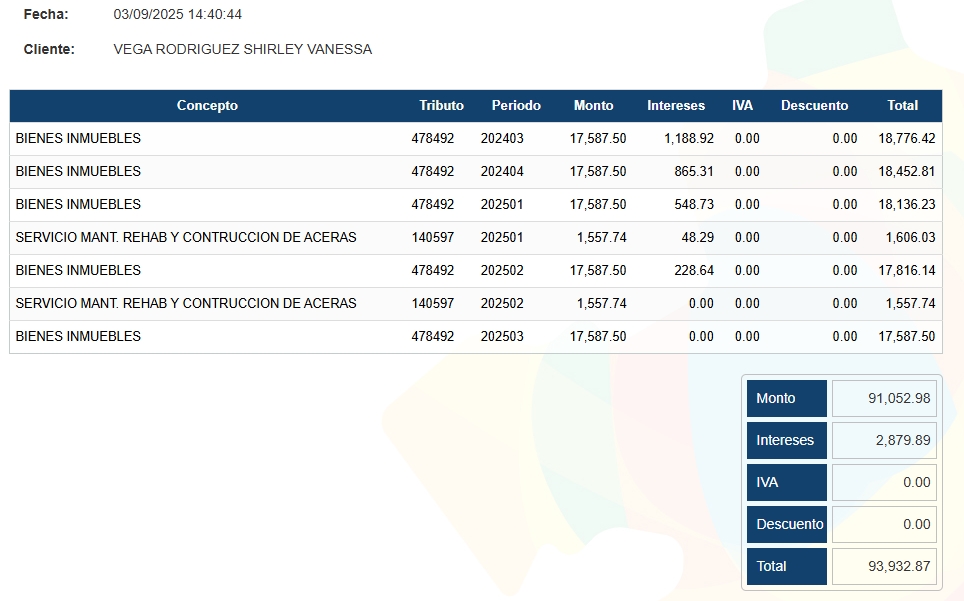Click the Tributo column header
This screenshot has height=601, width=964.
pos(441,105)
